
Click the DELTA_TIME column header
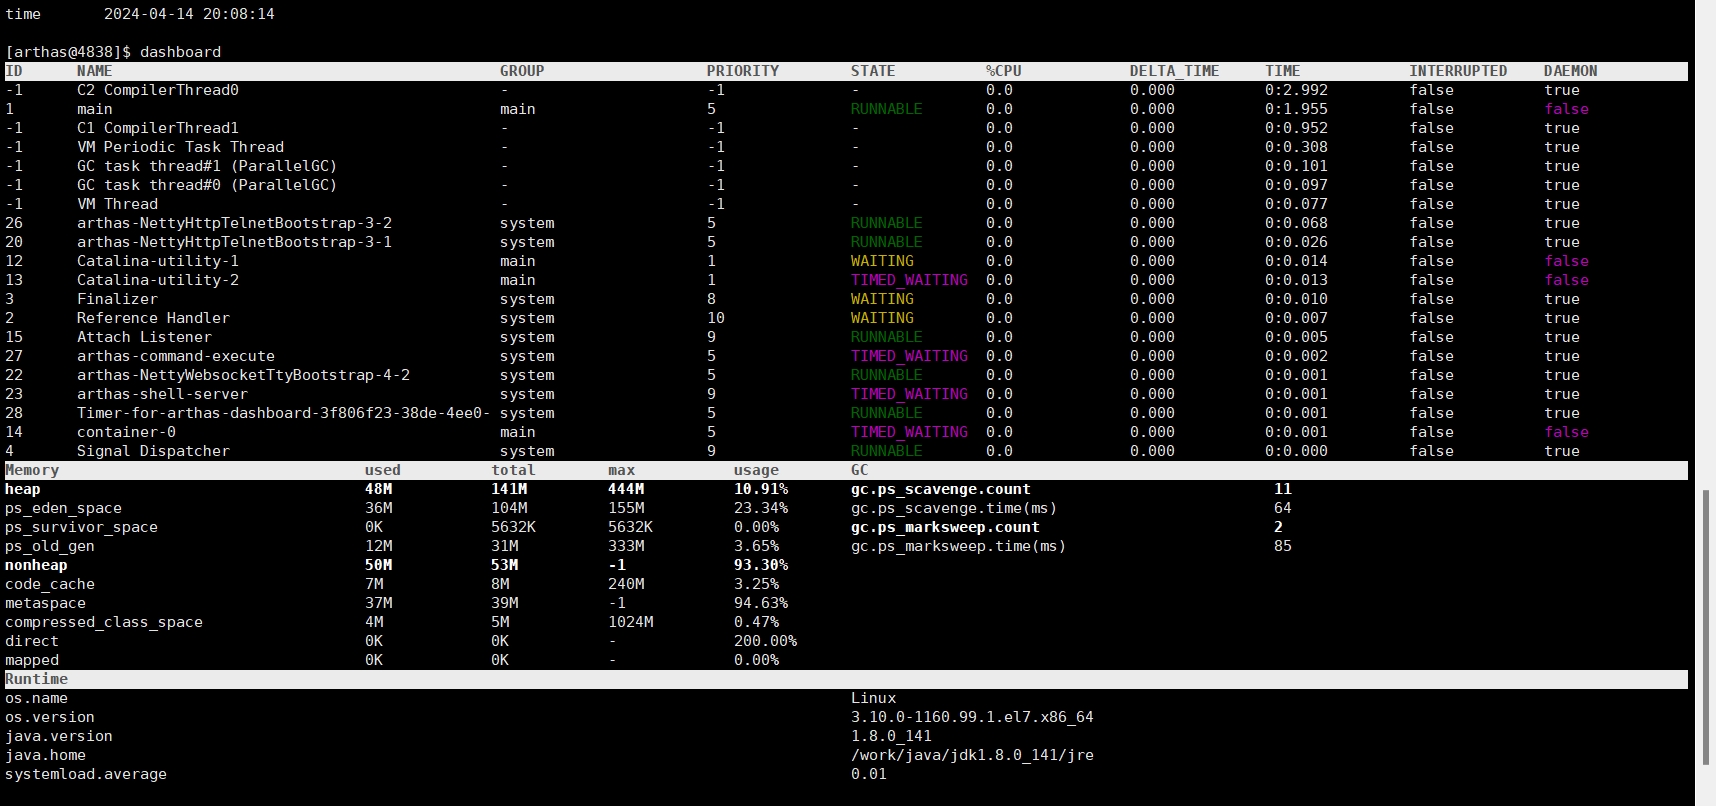point(1174,71)
